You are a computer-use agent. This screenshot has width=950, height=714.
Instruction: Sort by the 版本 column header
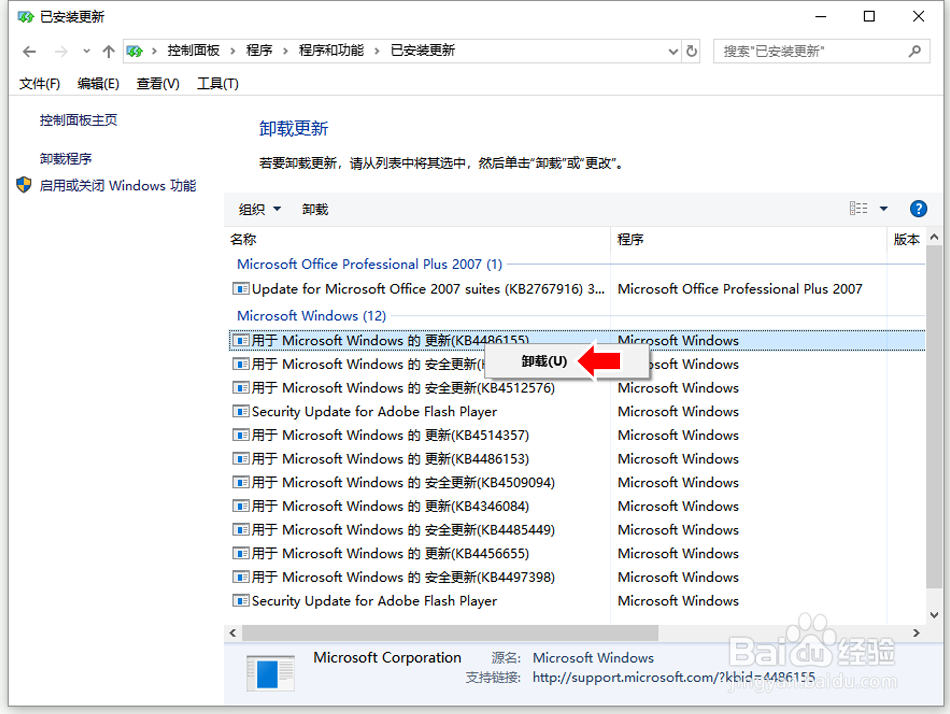coord(906,239)
